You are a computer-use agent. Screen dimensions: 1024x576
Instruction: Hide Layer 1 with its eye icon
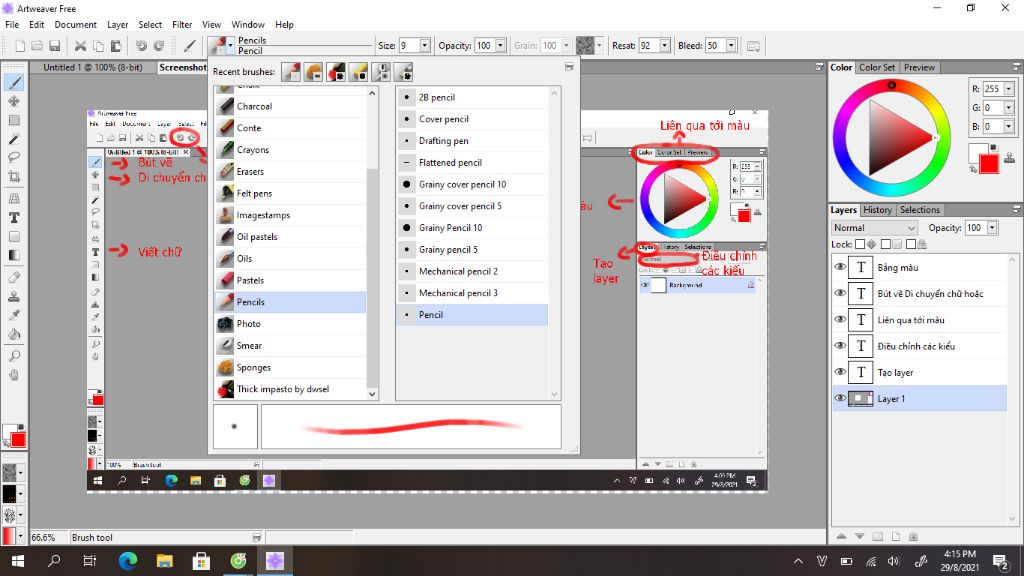(x=840, y=398)
